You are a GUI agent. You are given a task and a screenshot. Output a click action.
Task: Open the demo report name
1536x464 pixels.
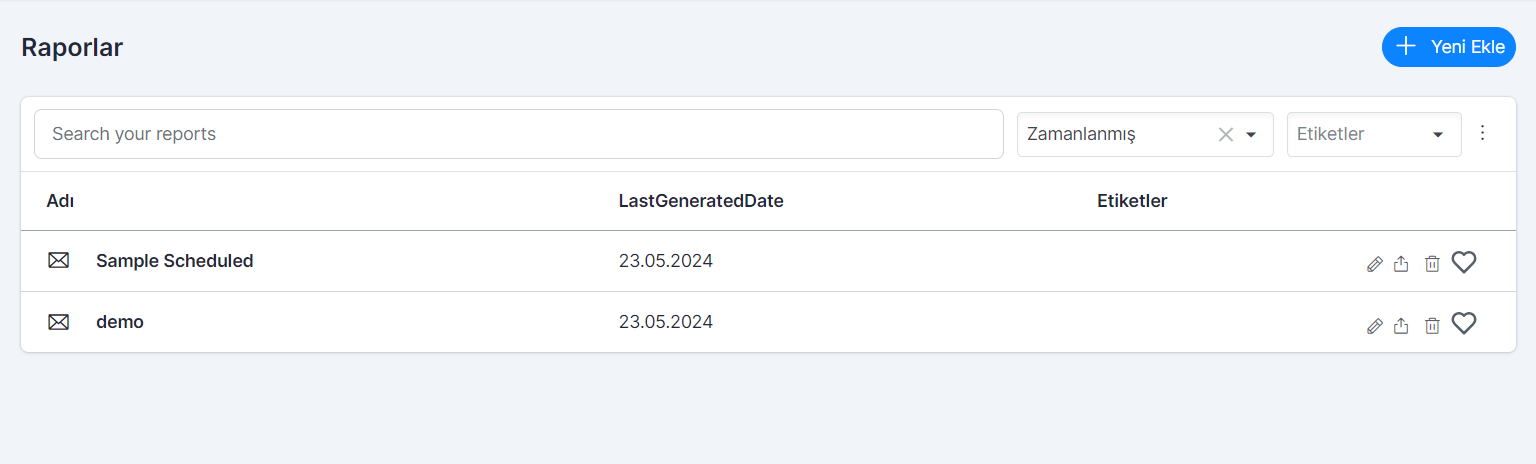pos(120,322)
